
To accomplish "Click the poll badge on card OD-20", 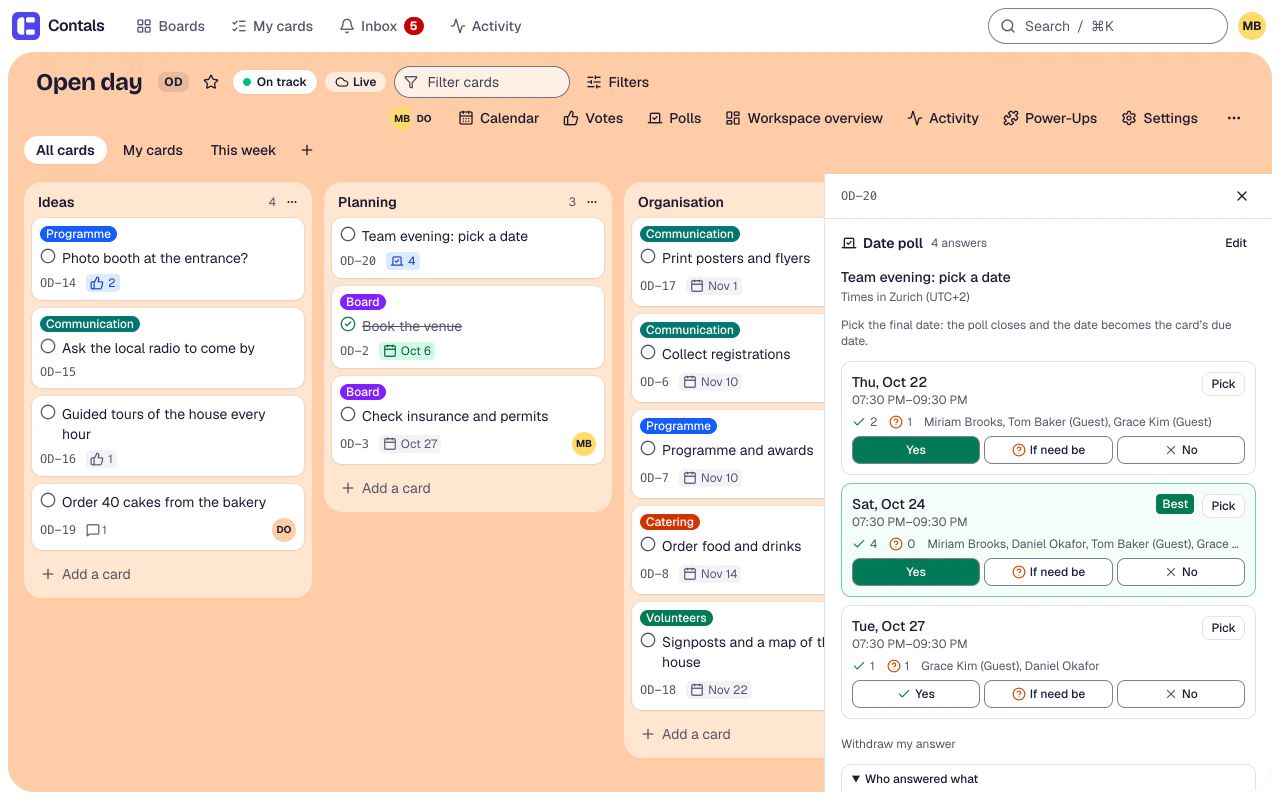I will (403, 261).
